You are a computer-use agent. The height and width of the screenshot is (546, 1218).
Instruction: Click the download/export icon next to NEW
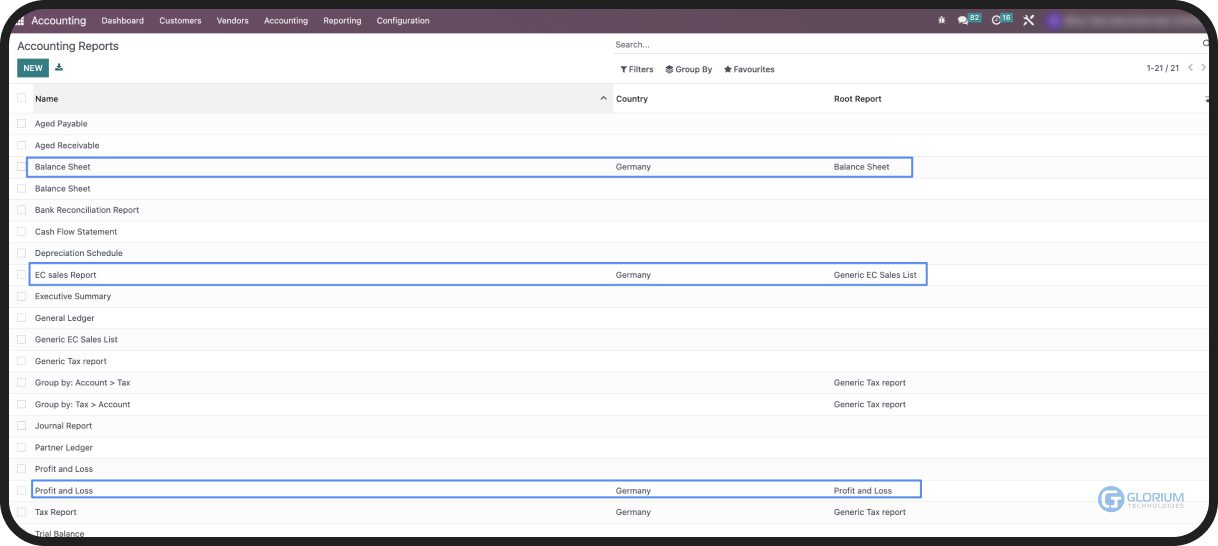point(59,68)
